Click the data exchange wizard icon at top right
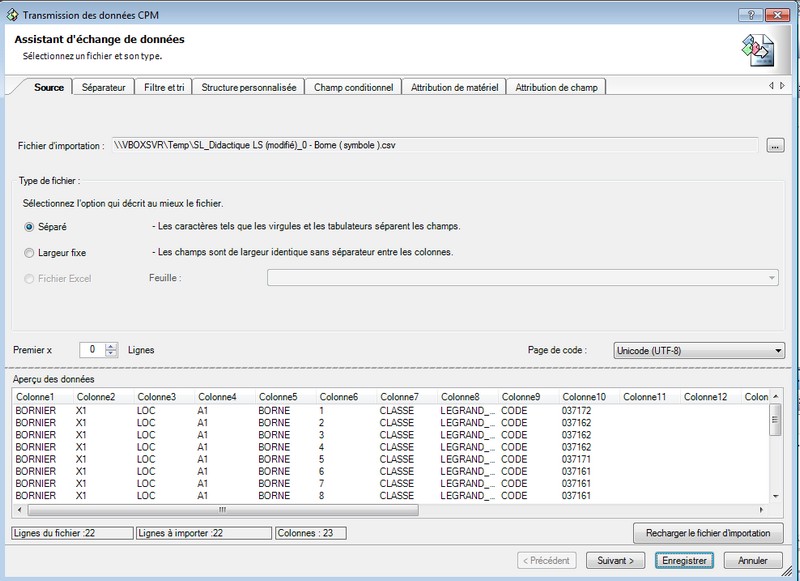800x581 pixels. (756, 48)
